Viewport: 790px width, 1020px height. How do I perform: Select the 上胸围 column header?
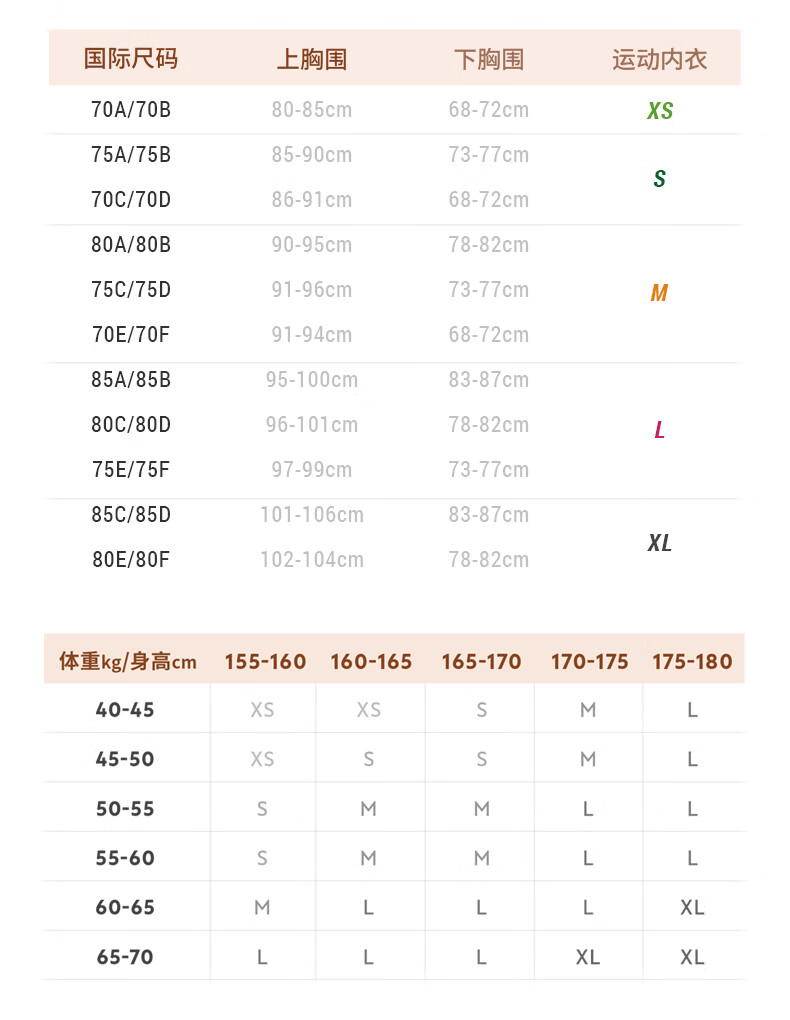click(x=311, y=59)
